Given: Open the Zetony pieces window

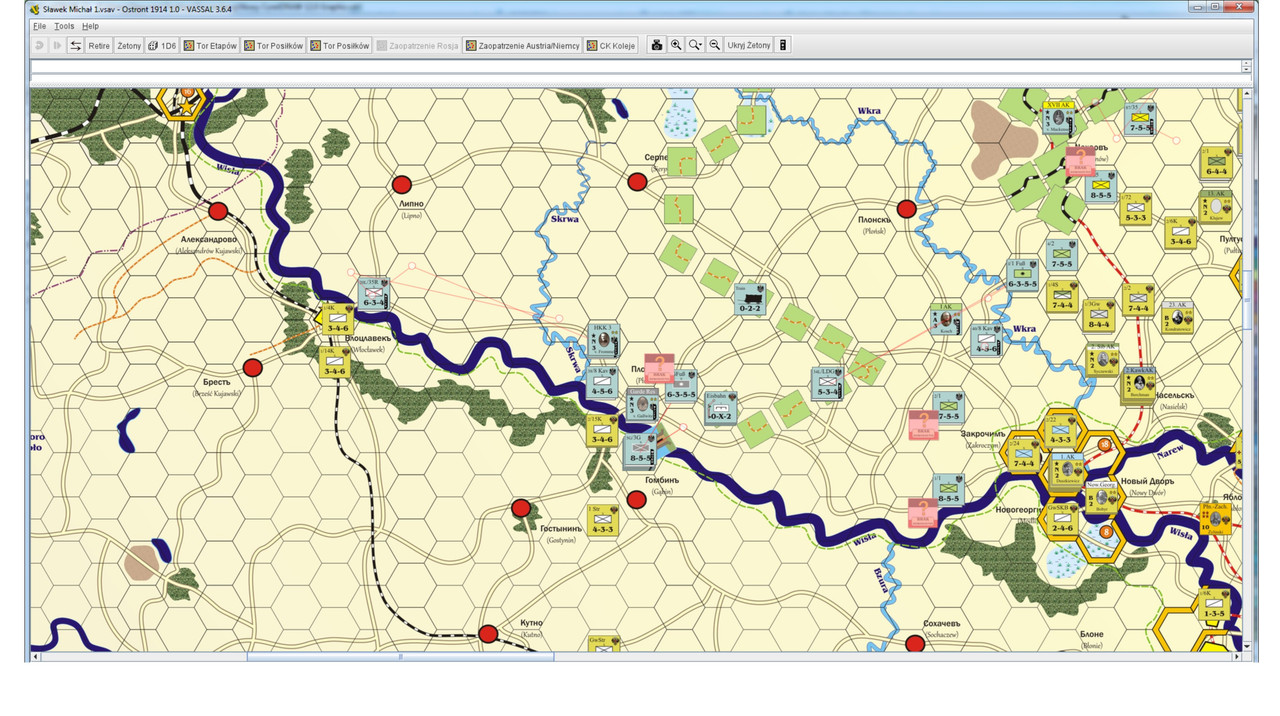Looking at the screenshot, I should [129, 45].
